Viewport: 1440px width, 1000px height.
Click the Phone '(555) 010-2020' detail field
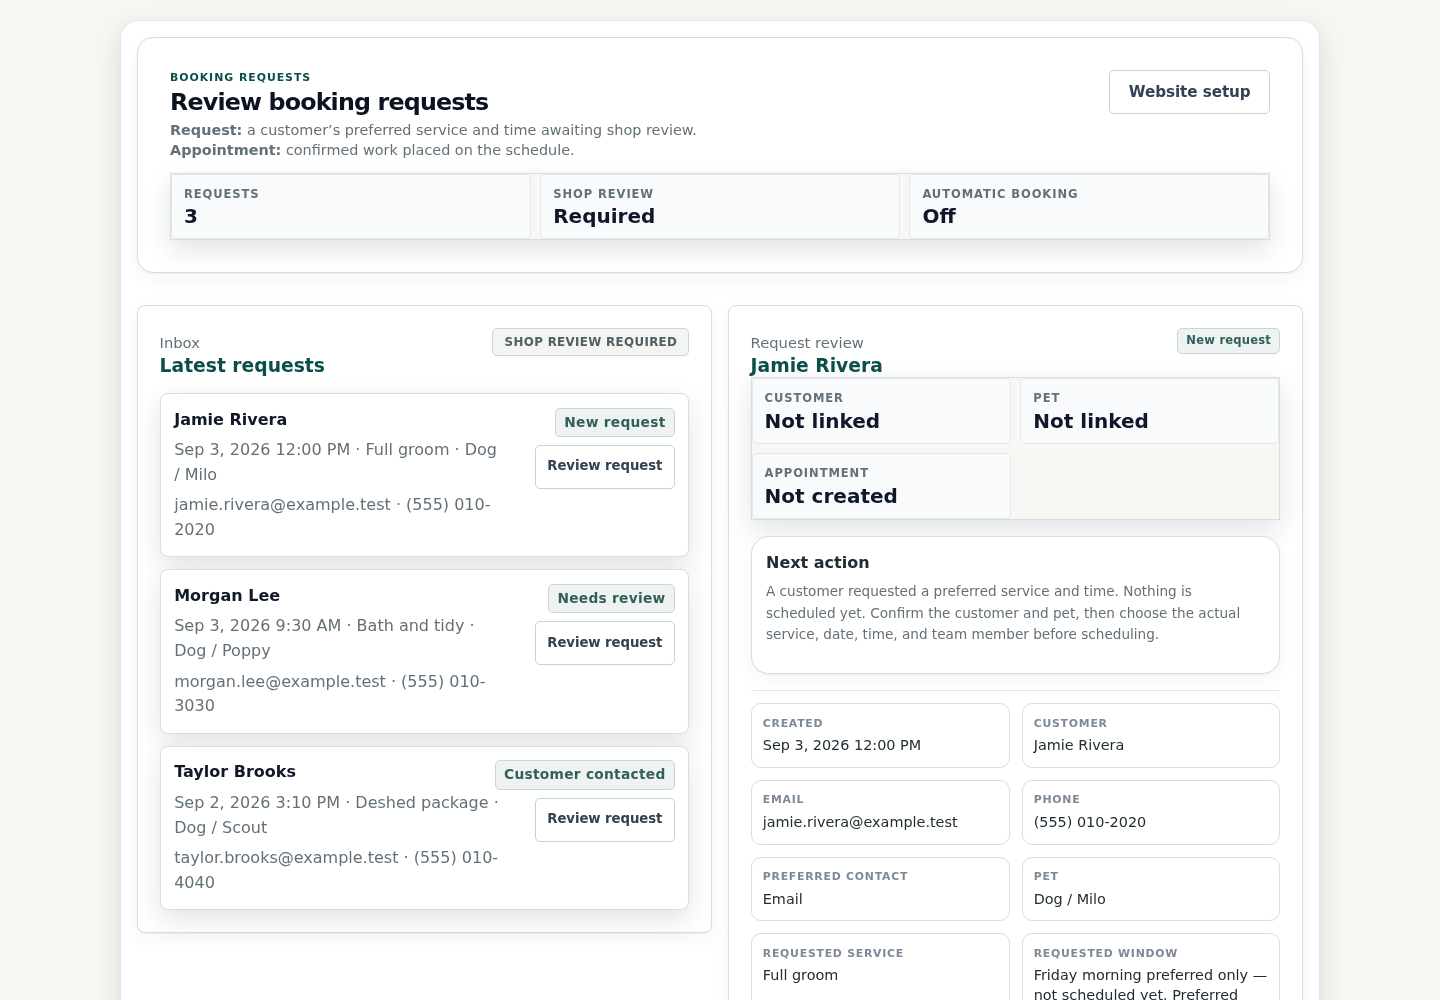(x=1151, y=813)
